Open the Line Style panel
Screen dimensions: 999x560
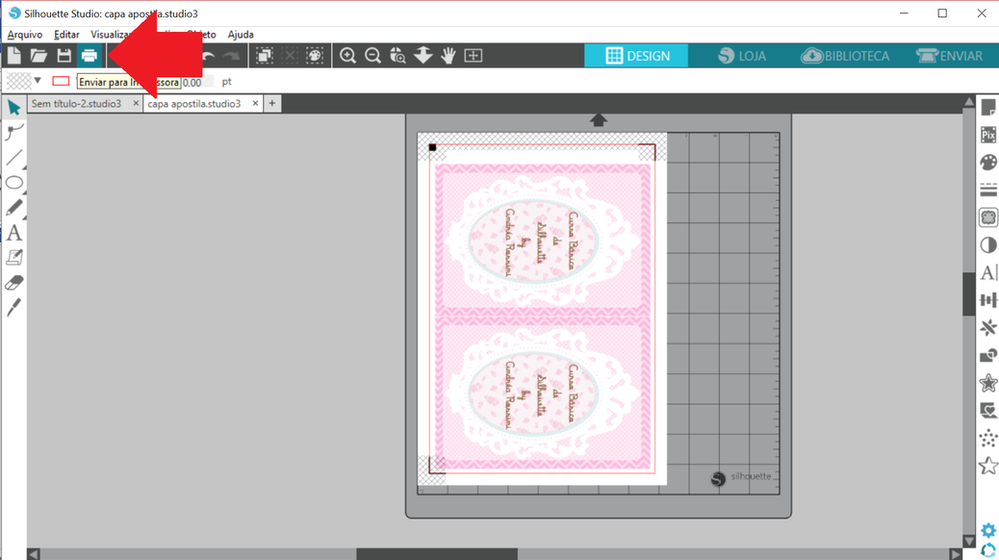click(x=988, y=190)
